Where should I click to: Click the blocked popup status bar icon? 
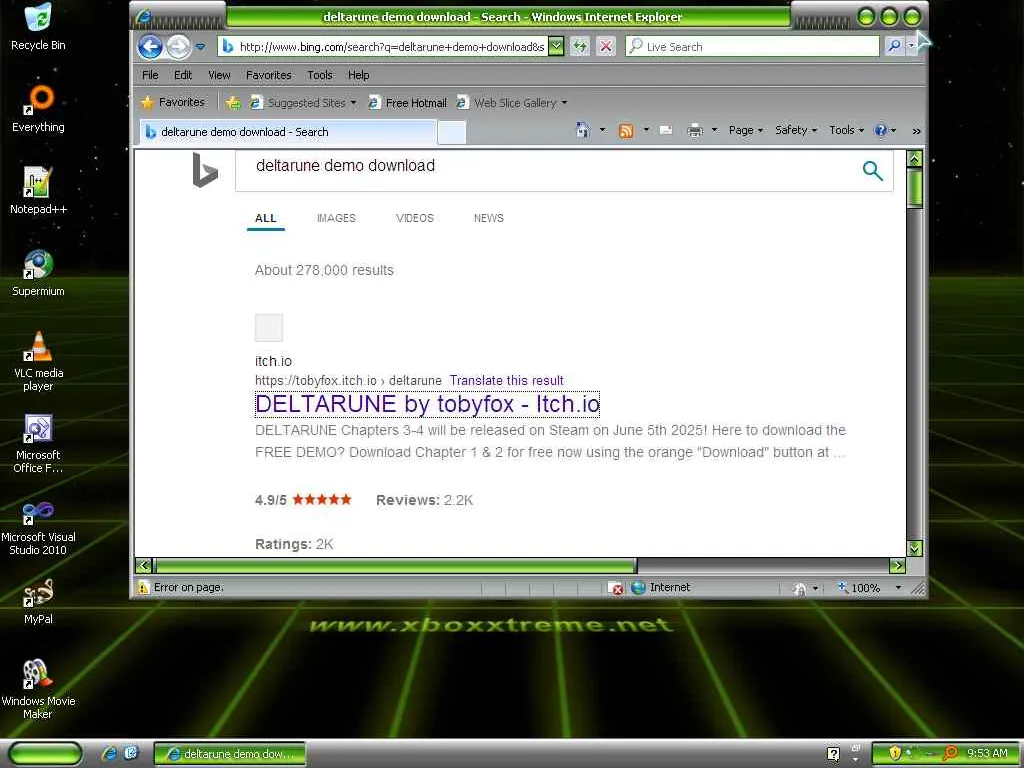tap(615, 588)
